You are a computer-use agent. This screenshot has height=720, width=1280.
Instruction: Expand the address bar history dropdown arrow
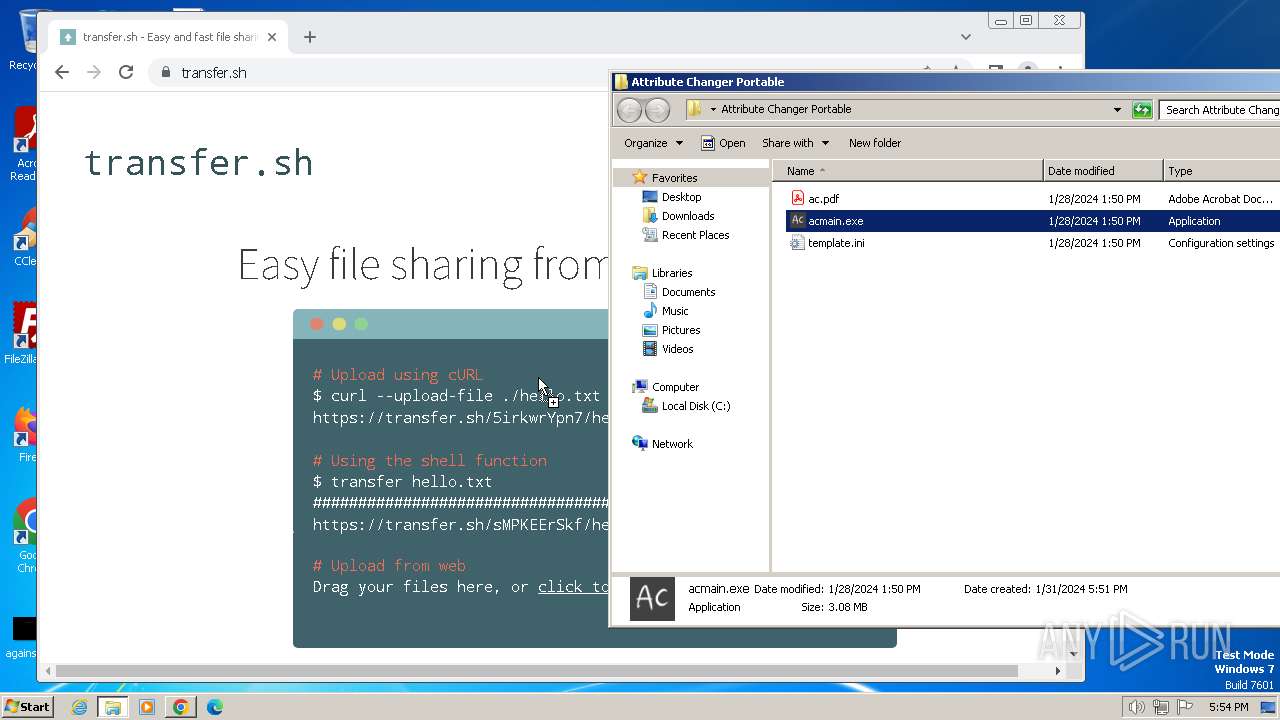click(x=1117, y=110)
